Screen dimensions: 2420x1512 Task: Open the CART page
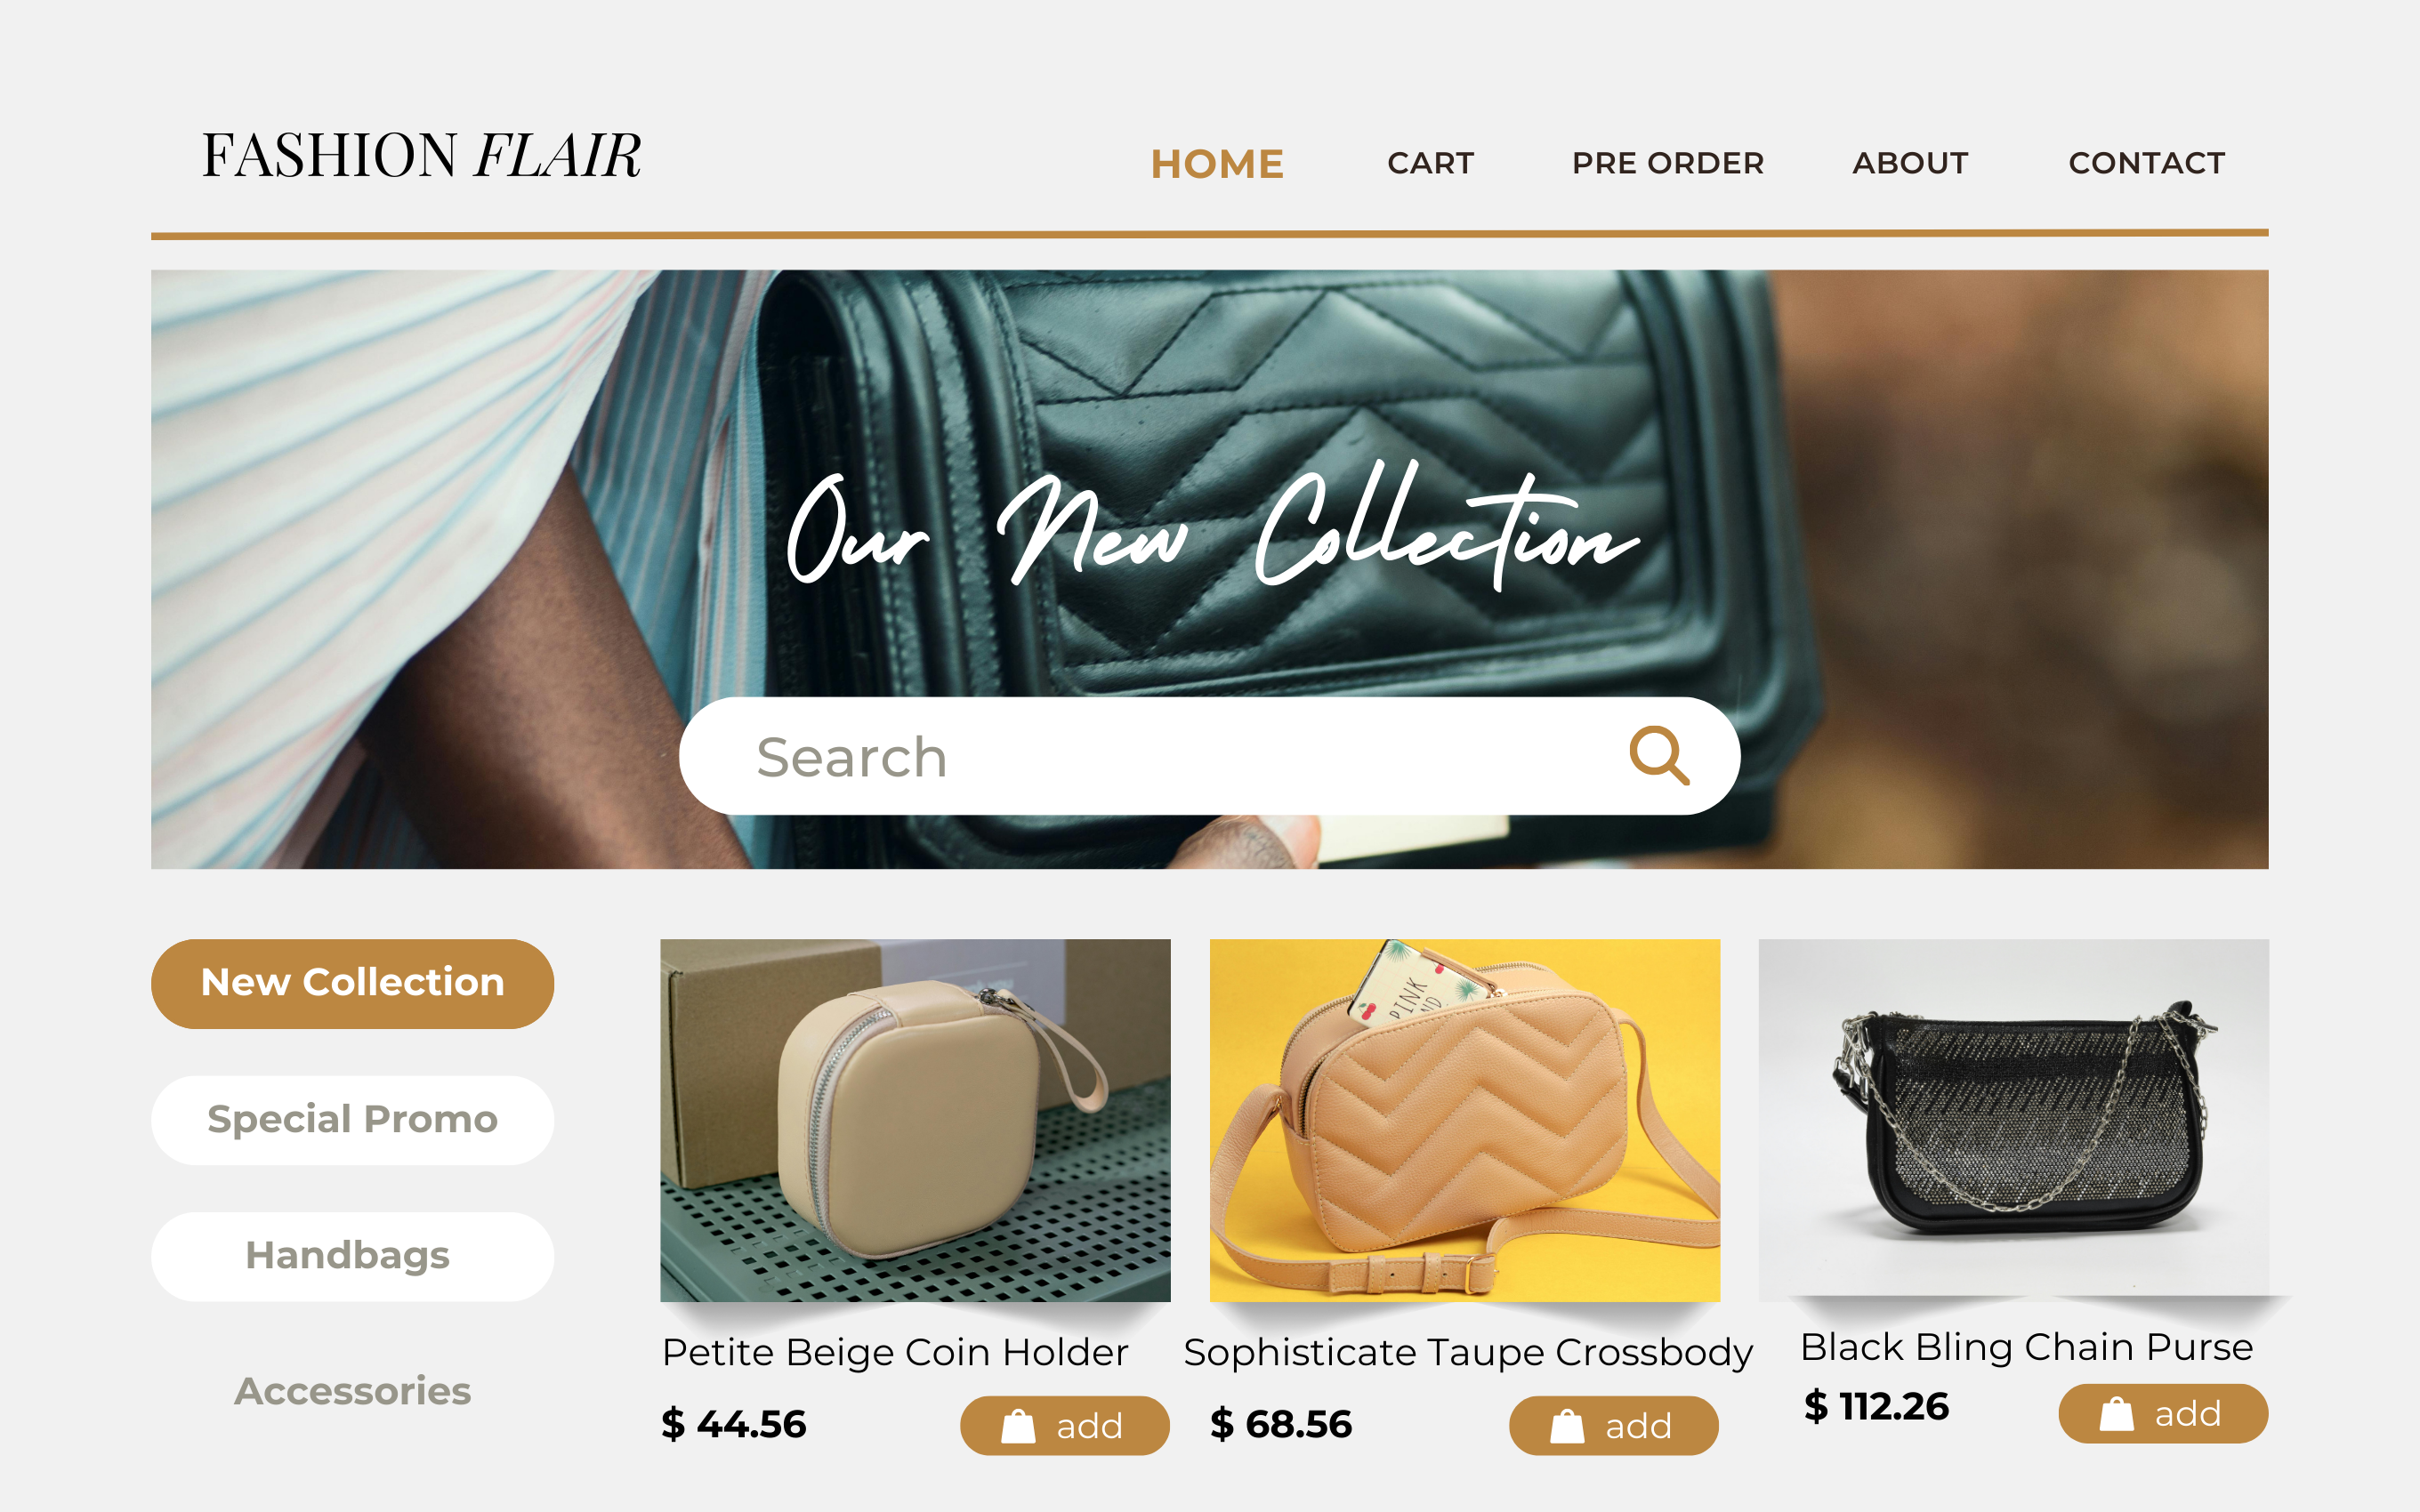(1430, 163)
